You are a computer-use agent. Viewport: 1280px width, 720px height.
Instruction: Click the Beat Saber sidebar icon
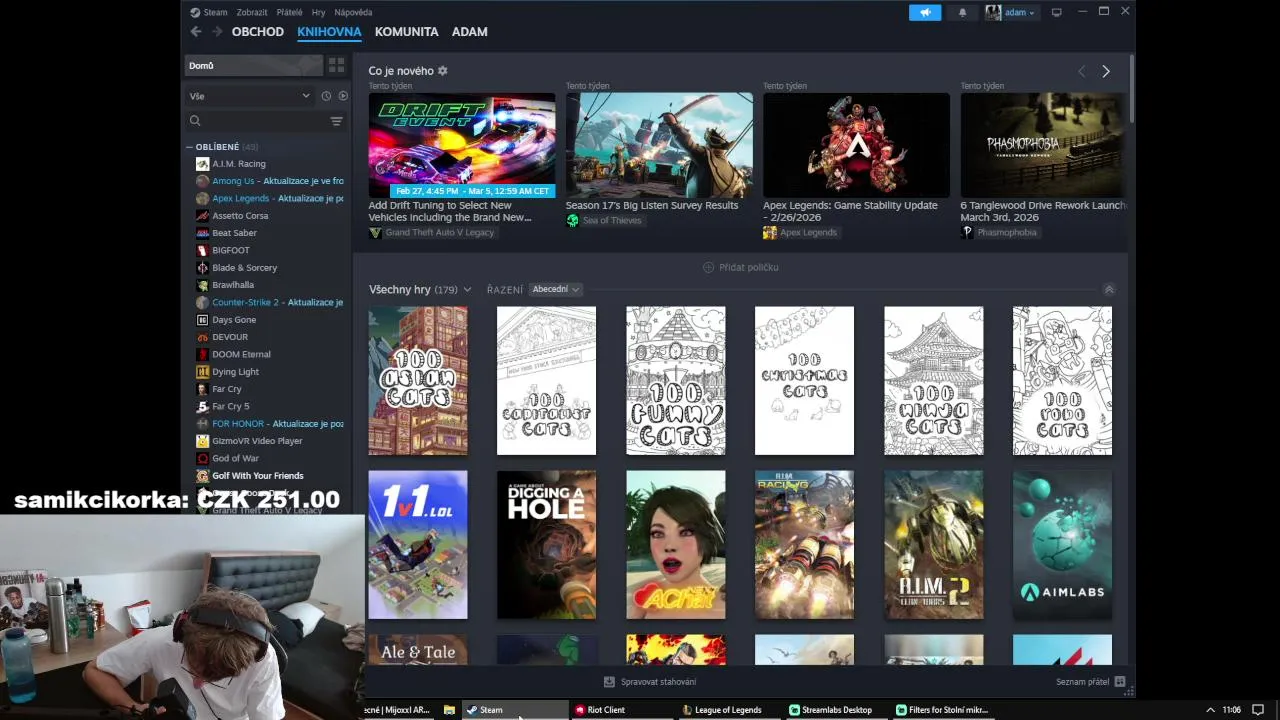tap(203, 233)
